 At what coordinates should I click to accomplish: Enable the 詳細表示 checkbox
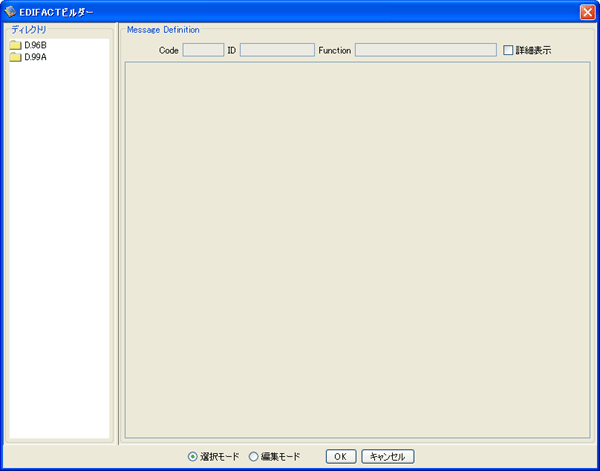click(508, 49)
